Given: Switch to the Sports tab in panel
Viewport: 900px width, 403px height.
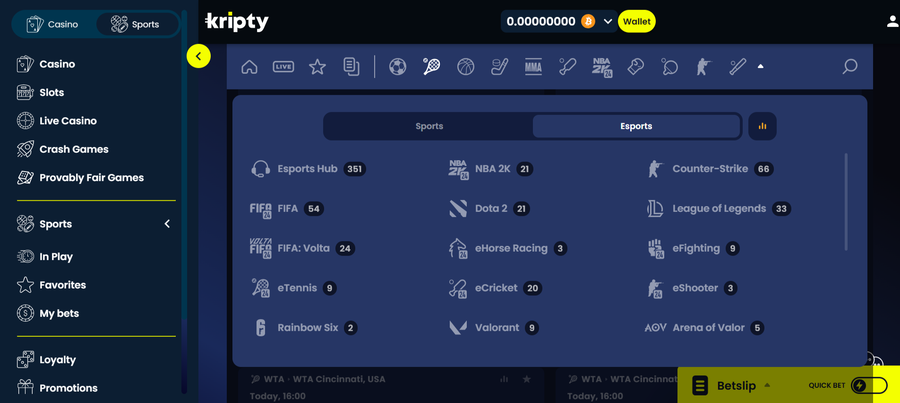Looking at the screenshot, I should pos(429,126).
